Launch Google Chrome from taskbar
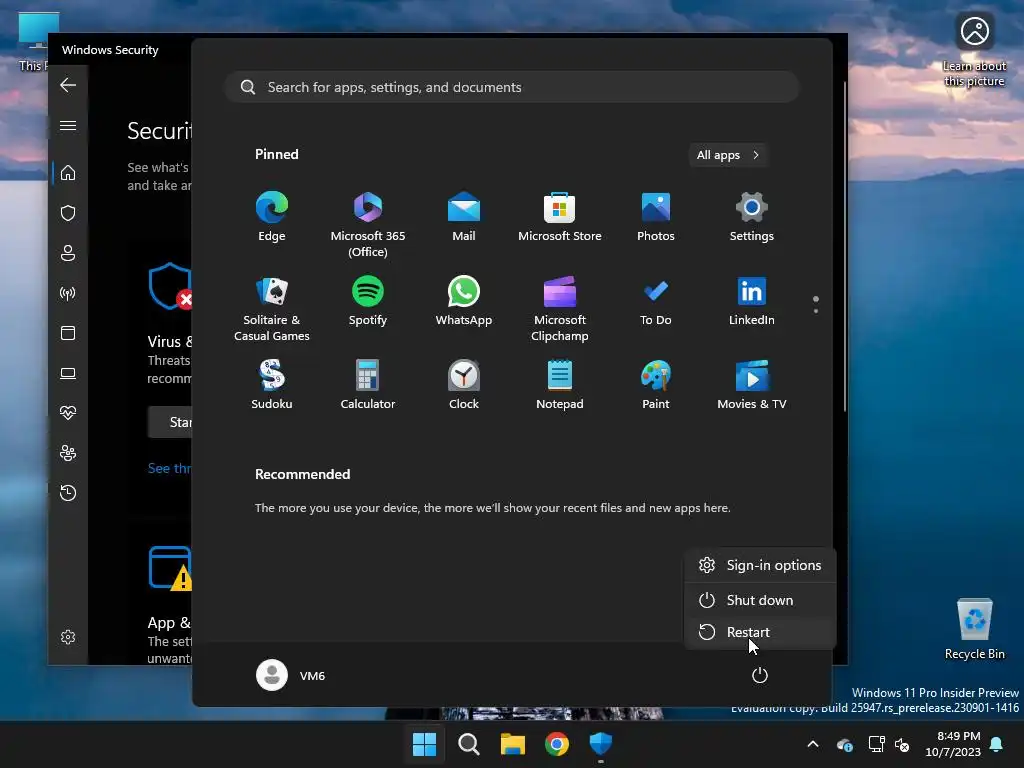The height and width of the screenshot is (768, 1024). [556, 744]
